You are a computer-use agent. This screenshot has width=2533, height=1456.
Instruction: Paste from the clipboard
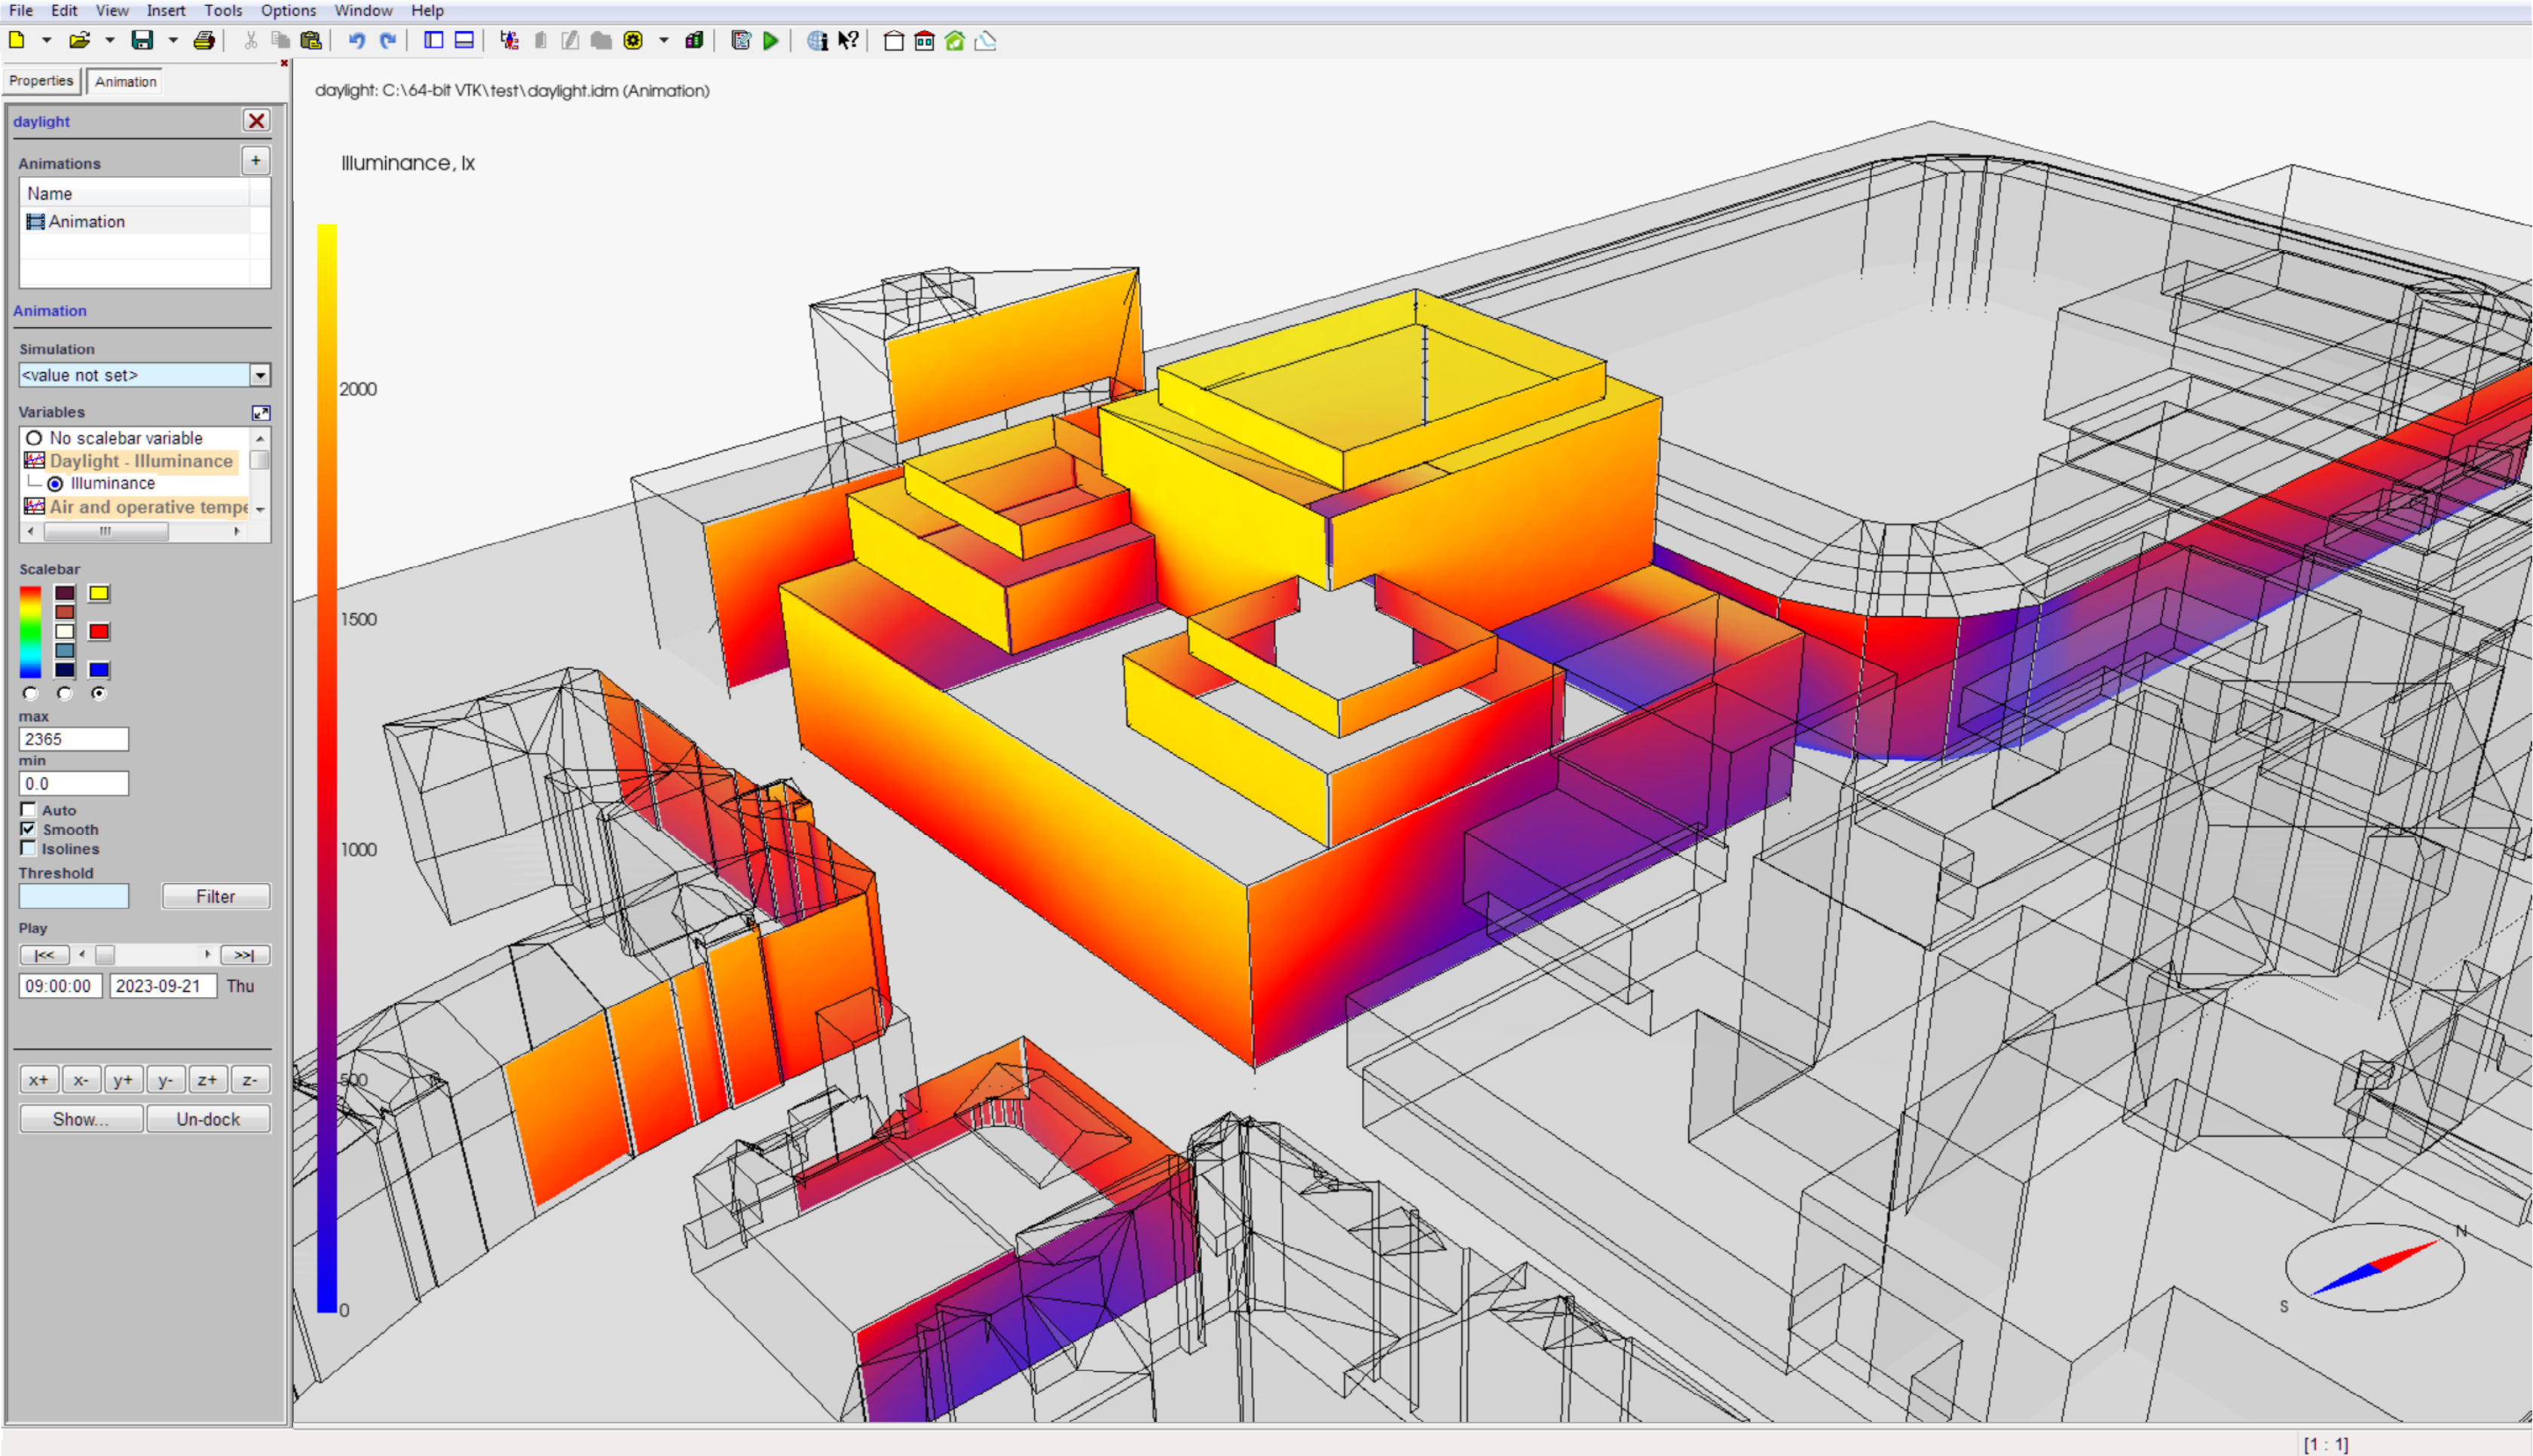click(310, 41)
